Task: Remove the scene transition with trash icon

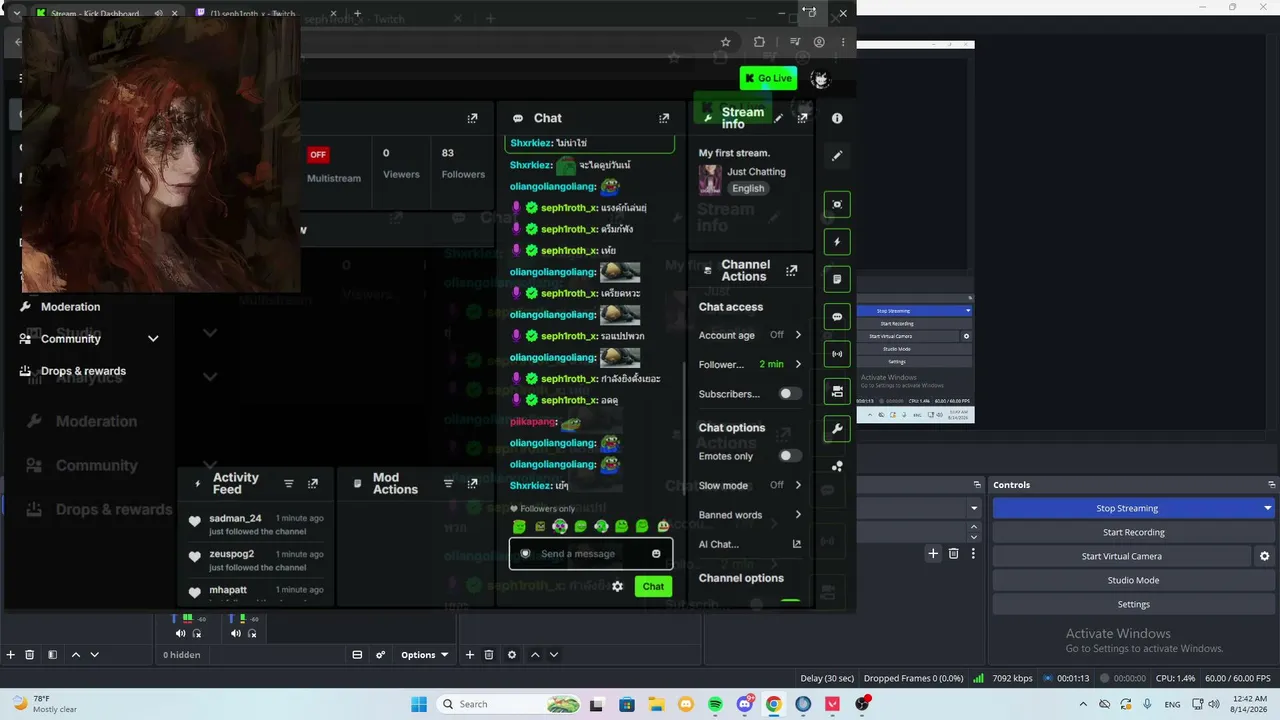Action: (953, 553)
